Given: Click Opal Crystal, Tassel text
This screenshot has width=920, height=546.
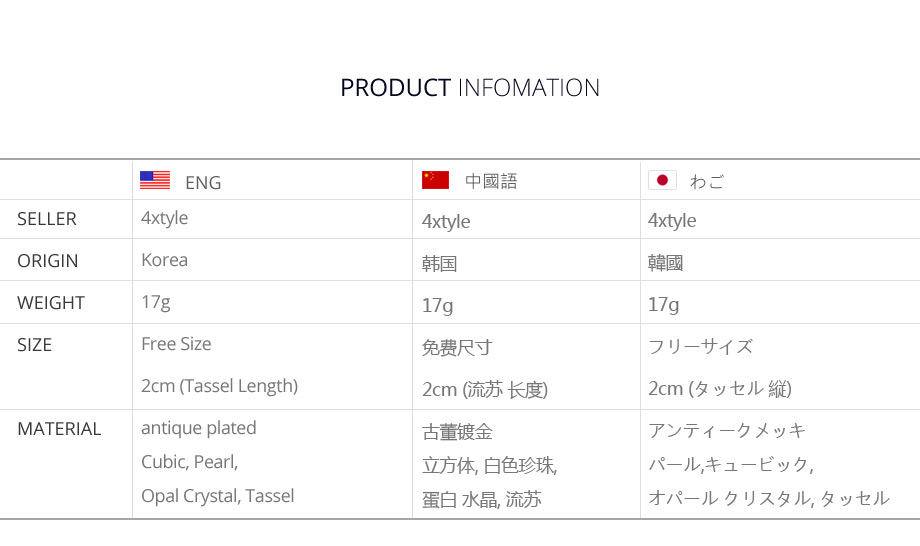Looking at the screenshot, I should [x=217, y=496].
